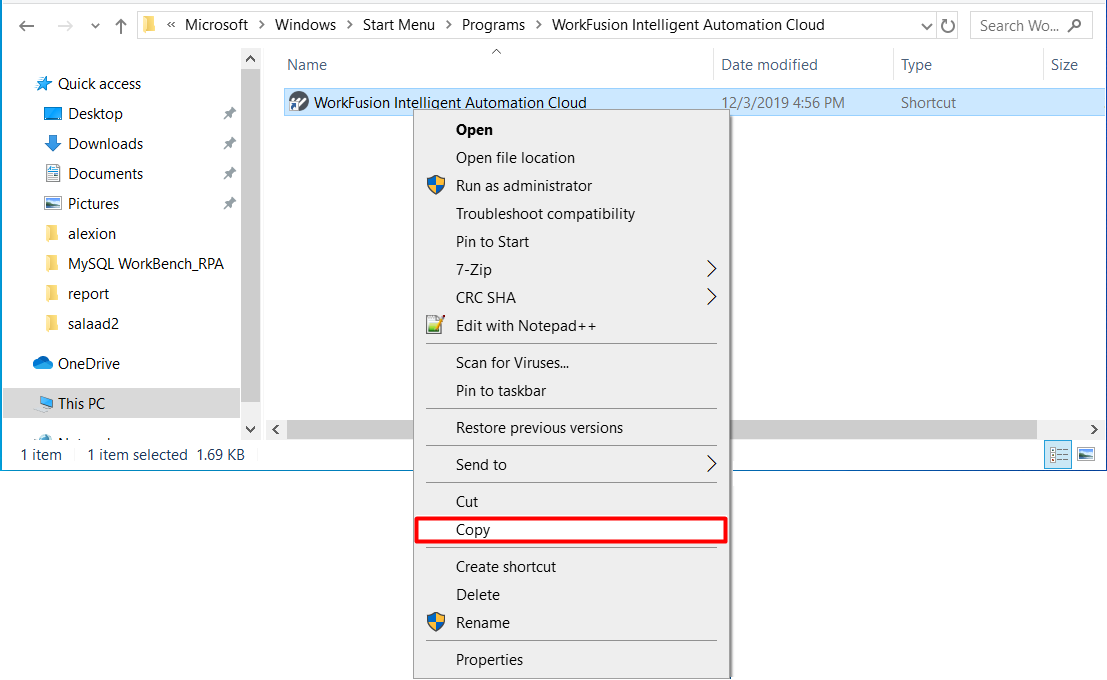1107x680 pixels.
Task: Click the pin icon beside Desktop
Action: pos(229,113)
